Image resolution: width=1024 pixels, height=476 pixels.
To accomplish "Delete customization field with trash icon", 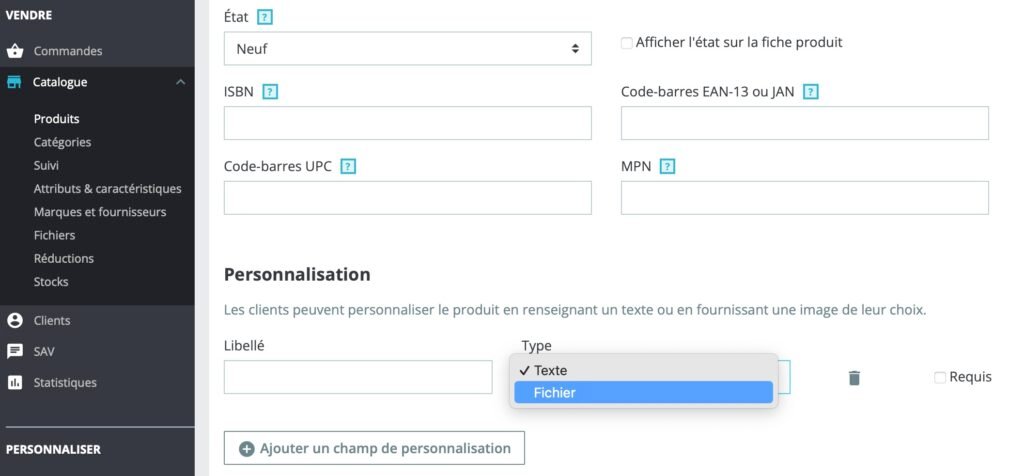I will click(854, 377).
